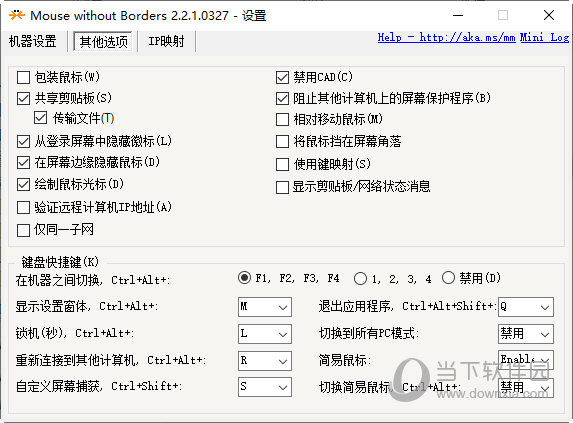The width and height of the screenshot is (573, 423).
Task: Expand the 切换到所有PC模式 dropdown
Action: (x=526, y=334)
